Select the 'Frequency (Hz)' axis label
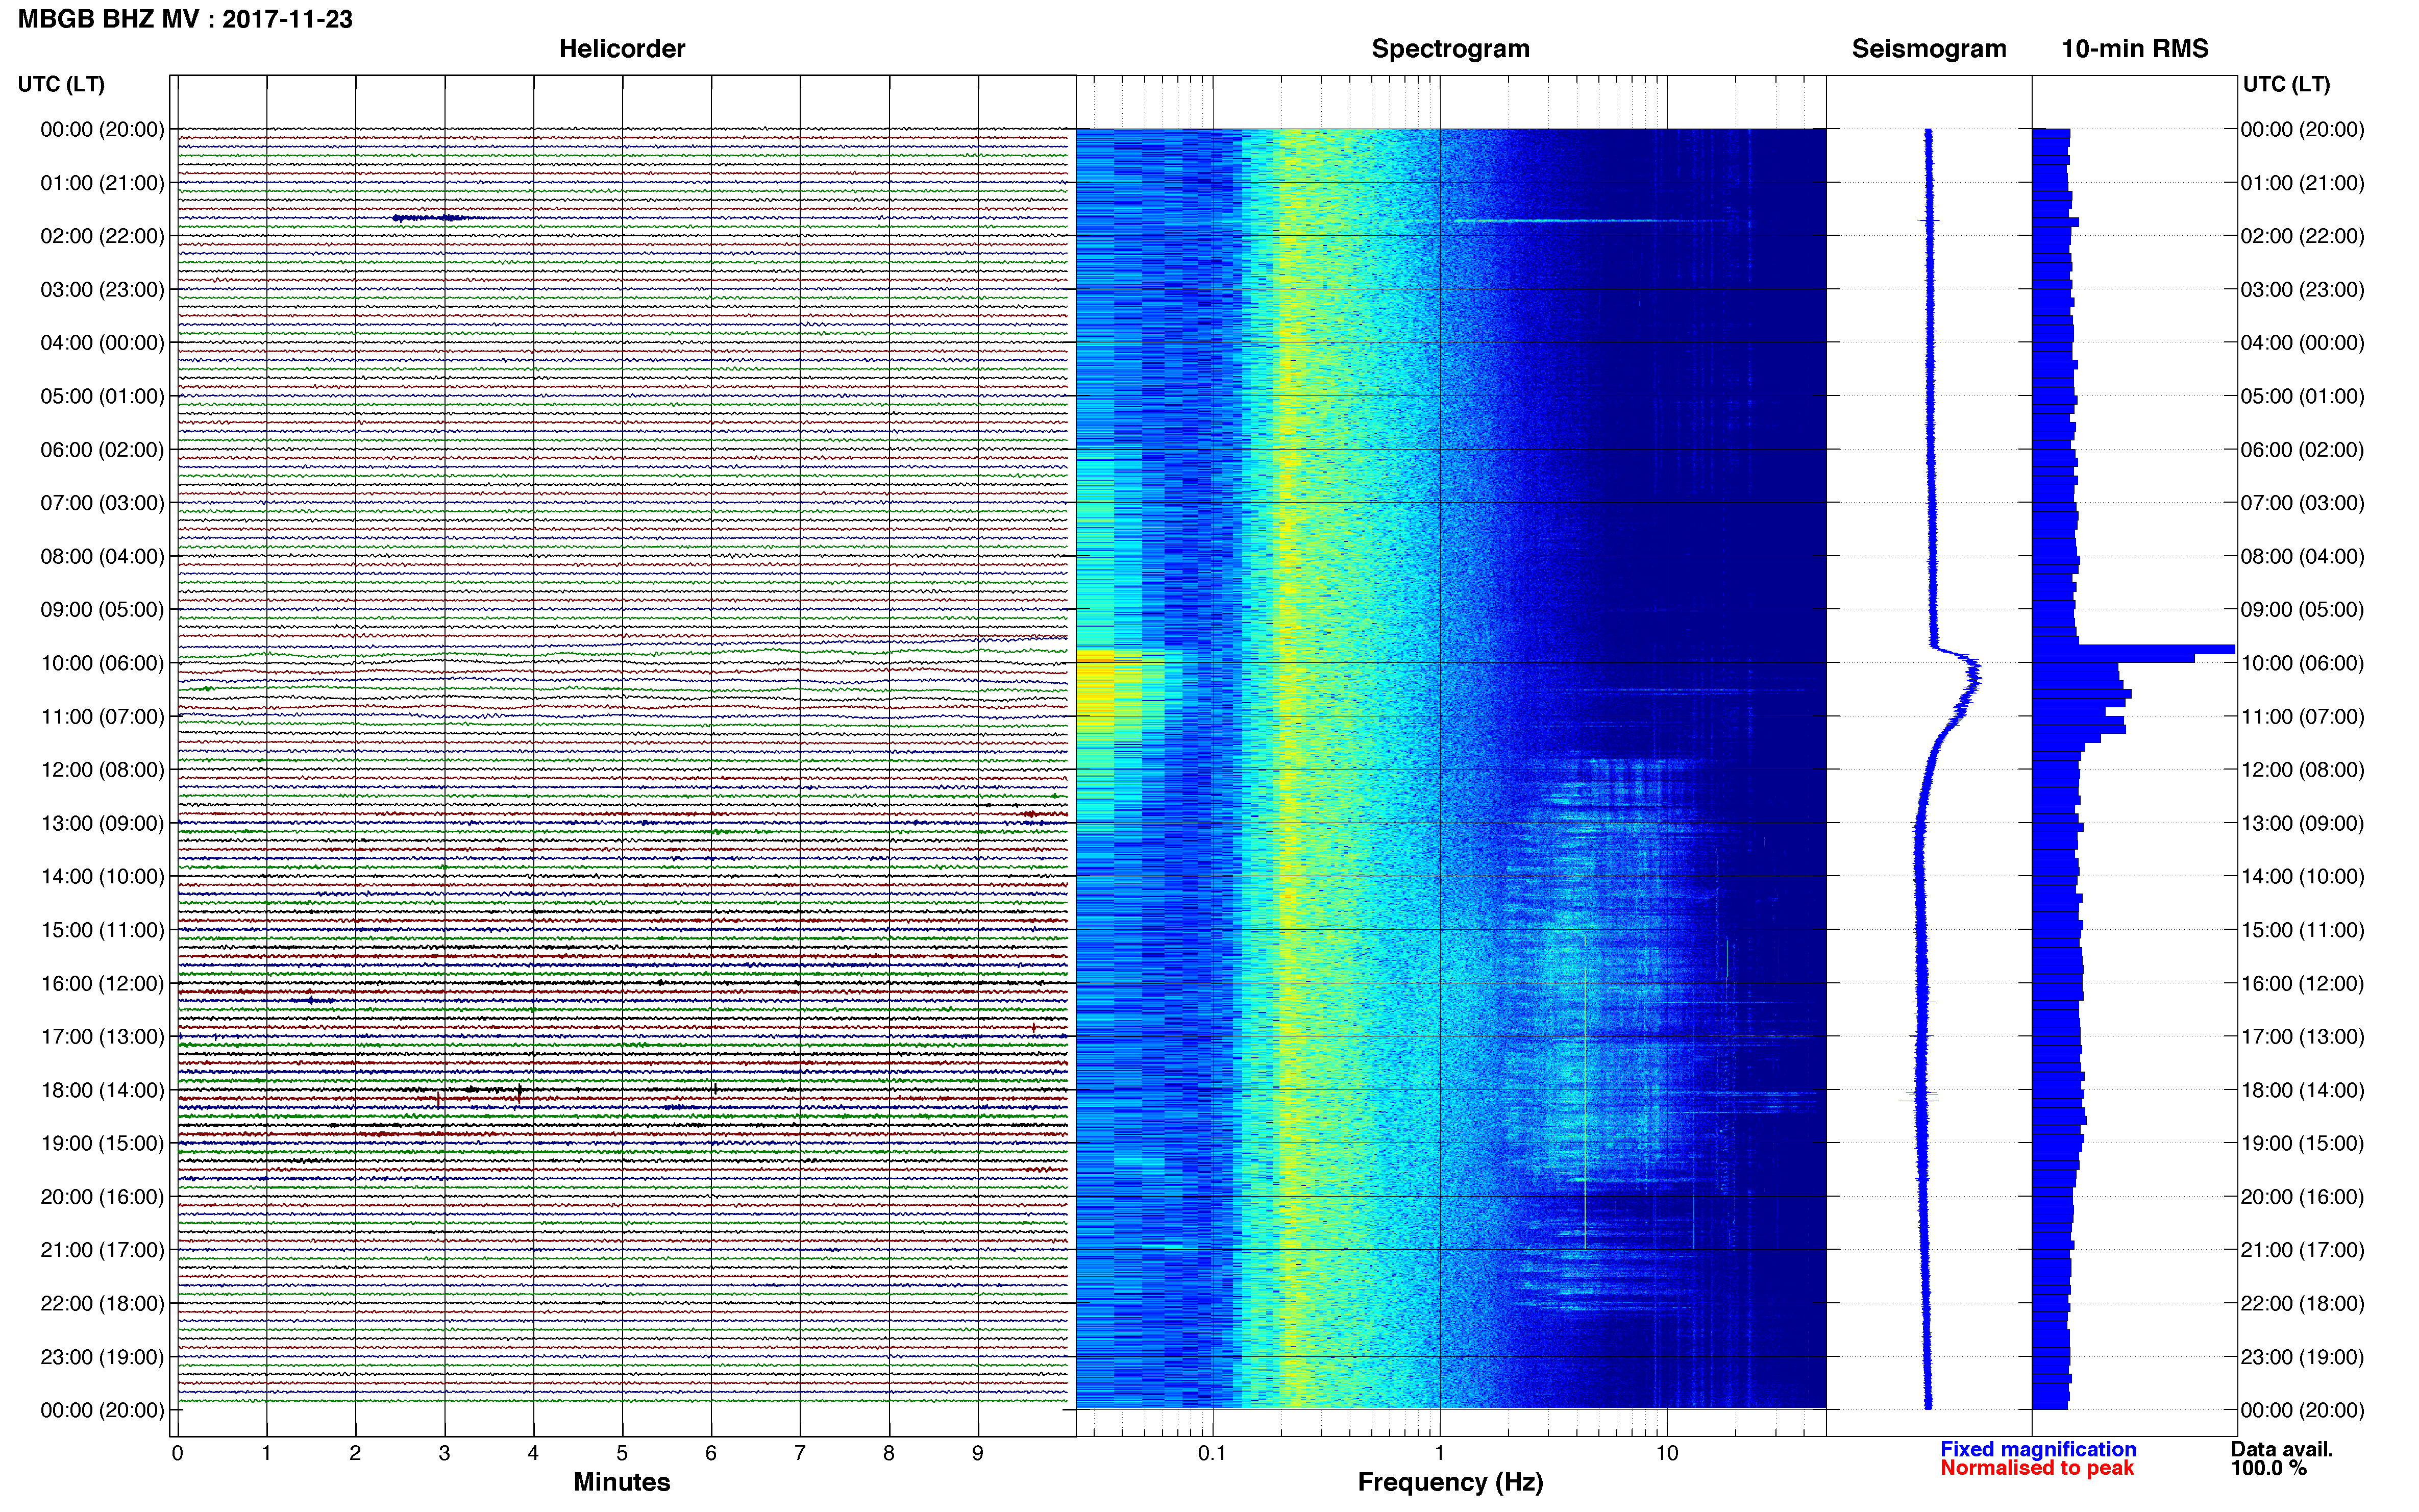Screen dimensions: 2419x1512 1450,1482
